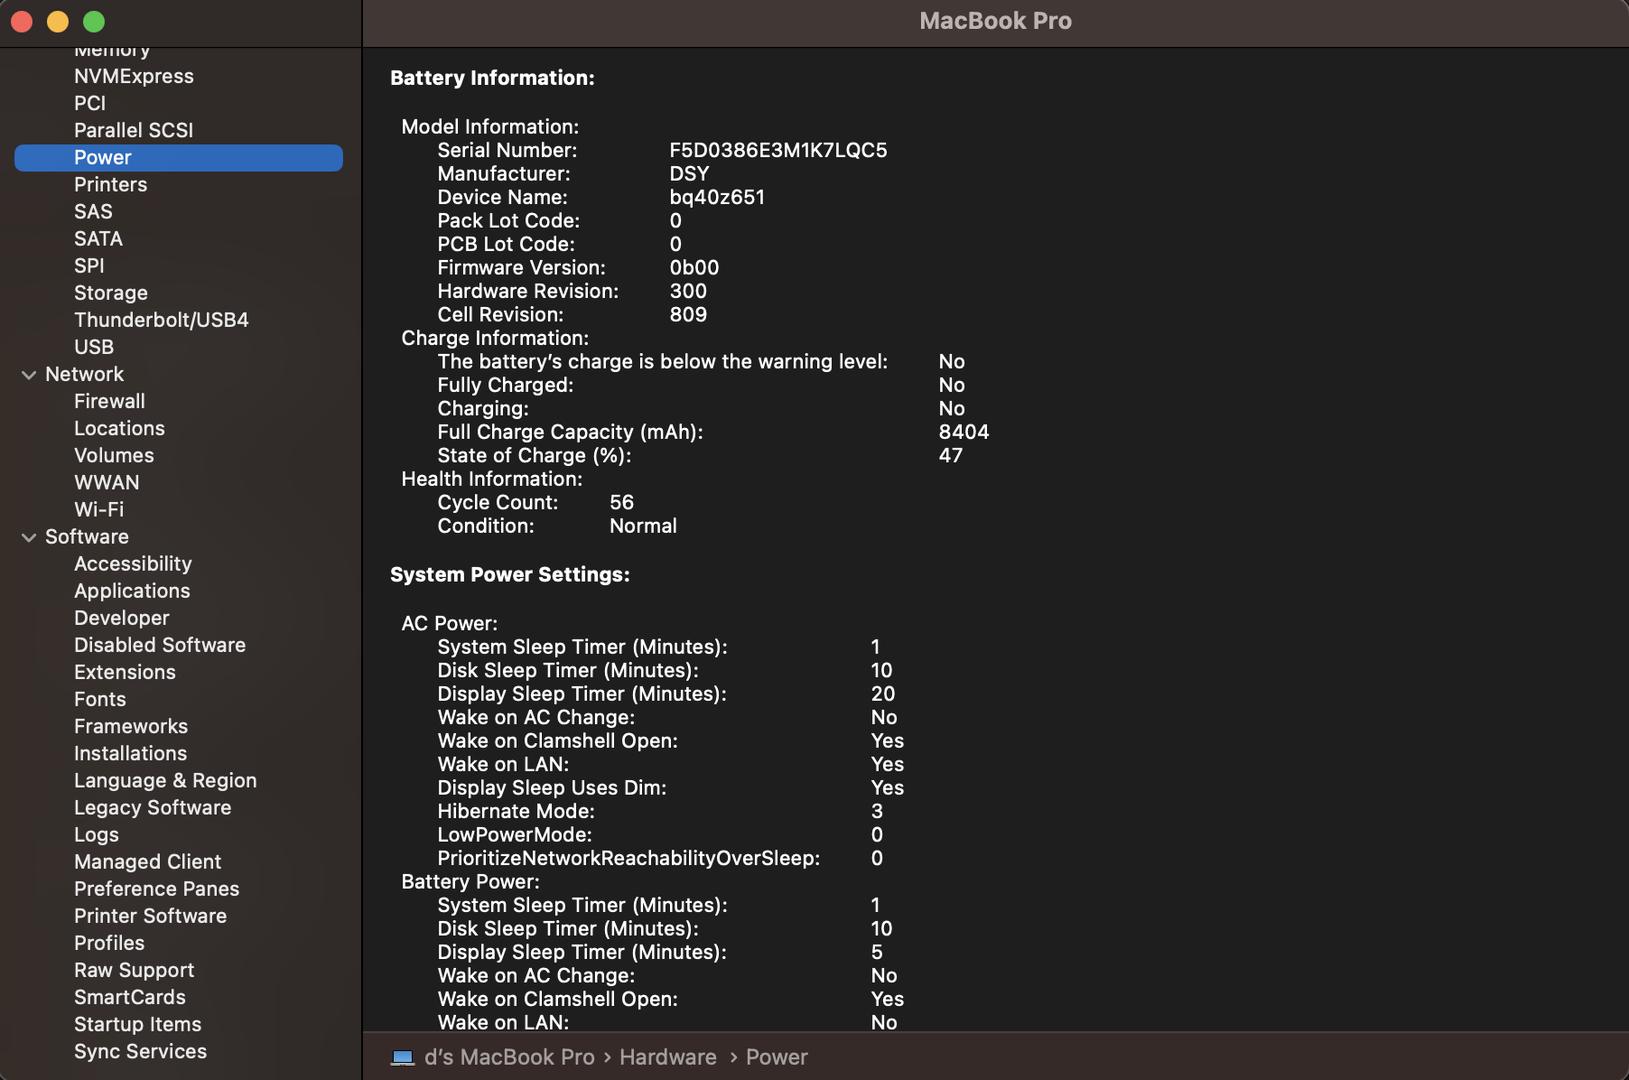
Task: Click Firmware Version value 0b00
Action: (x=694, y=267)
